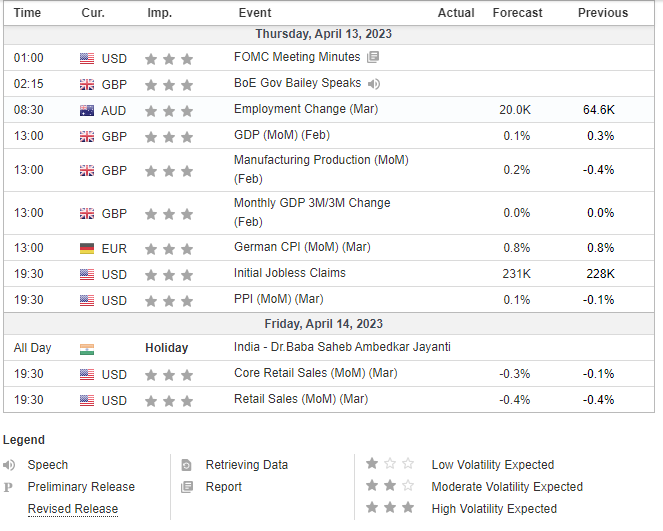This screenshot has height=531, width=663.
Task: Click the Forecast column header
Action: 517,13
